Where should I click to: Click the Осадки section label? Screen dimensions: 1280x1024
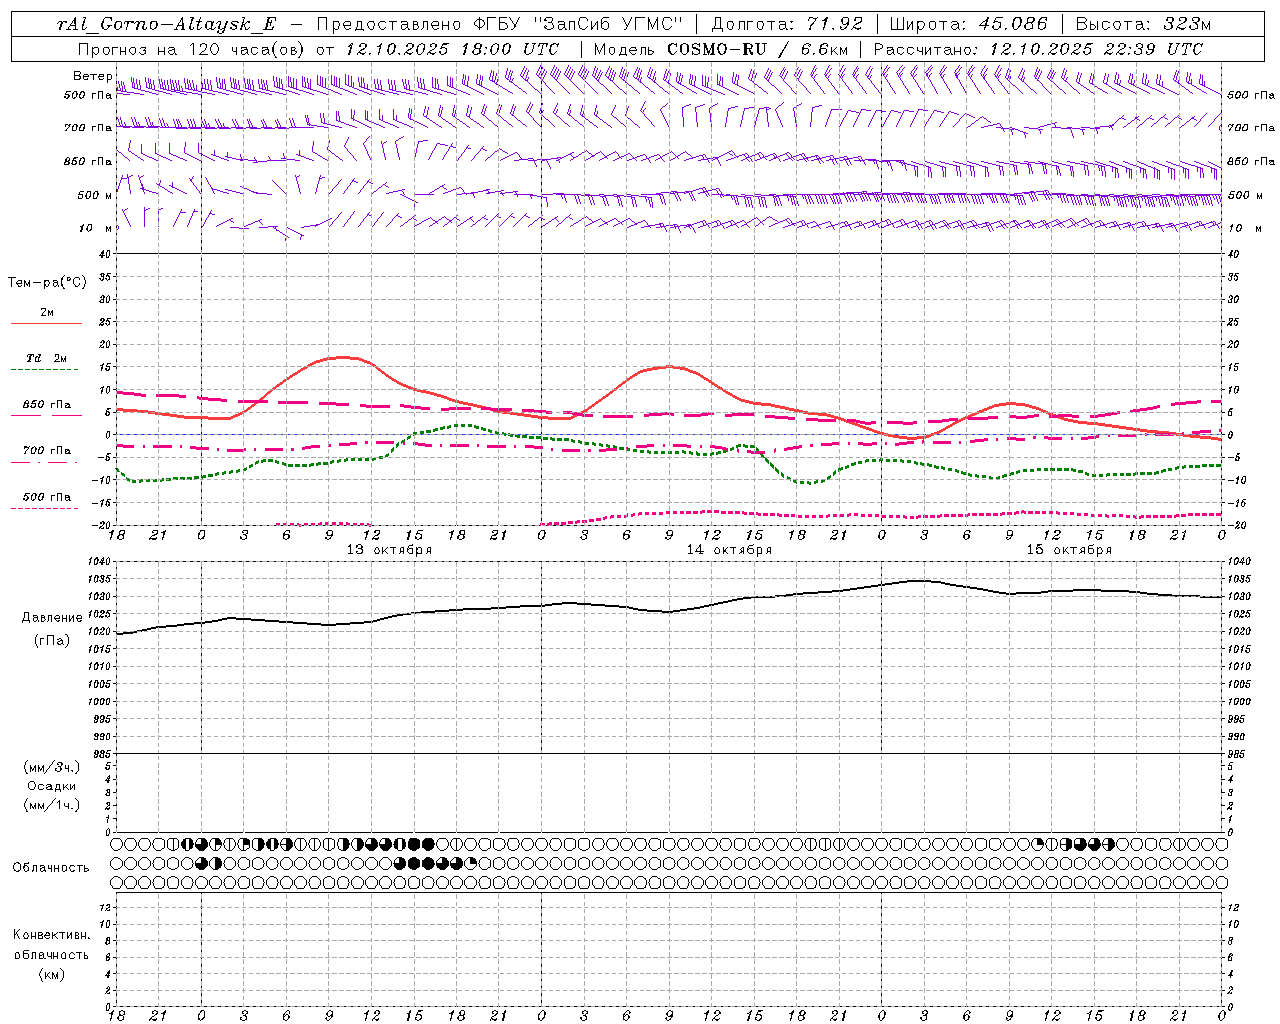point(52,786)
